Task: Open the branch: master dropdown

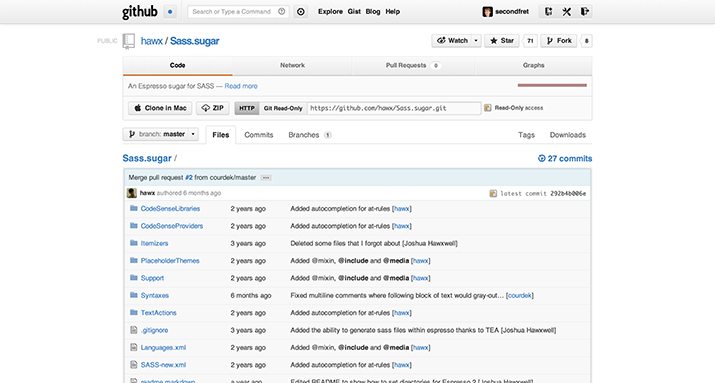Action: coord(161,134)
